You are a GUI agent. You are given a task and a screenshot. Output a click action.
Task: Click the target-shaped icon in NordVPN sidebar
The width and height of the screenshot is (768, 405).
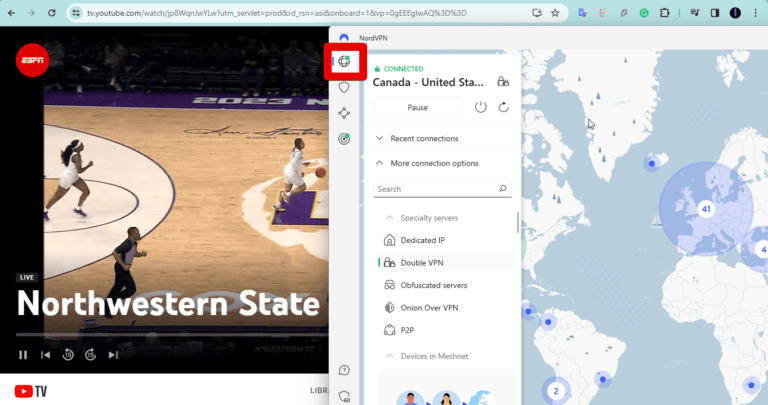344,139
